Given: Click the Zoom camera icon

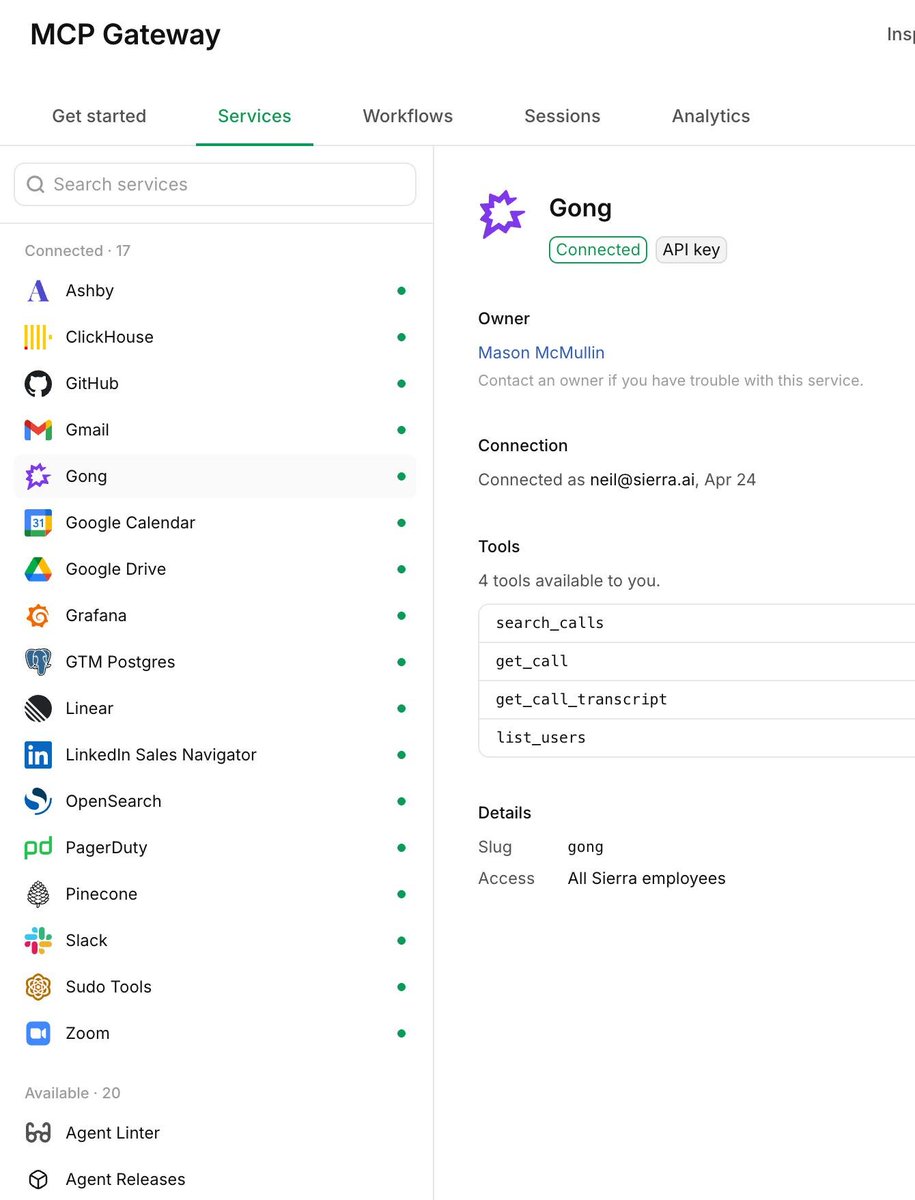Looking at the screenshot, I should coord(38,1033).
